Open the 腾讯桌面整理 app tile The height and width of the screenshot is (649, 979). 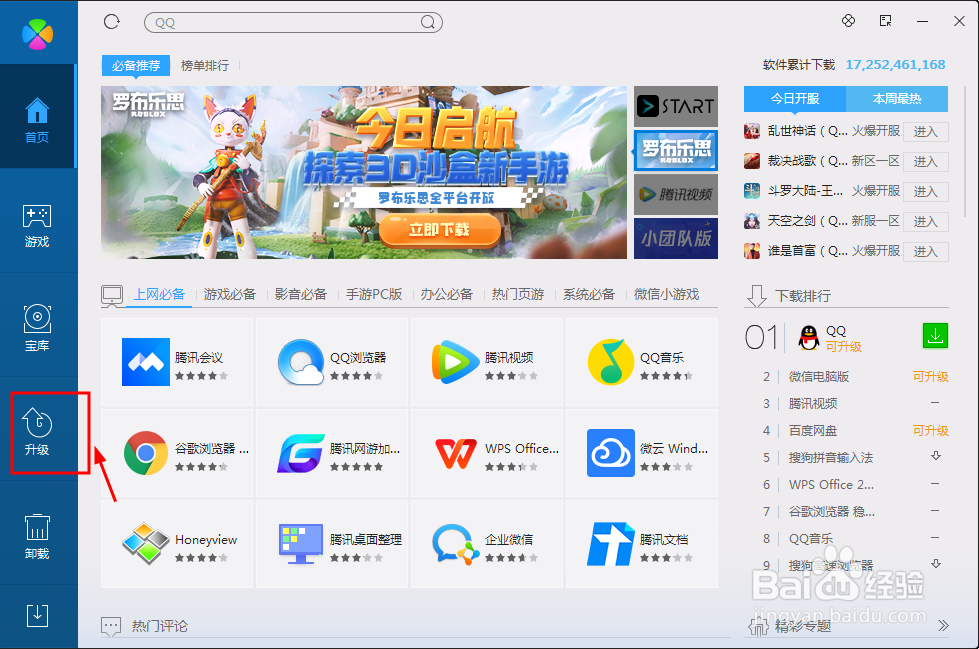332,544
